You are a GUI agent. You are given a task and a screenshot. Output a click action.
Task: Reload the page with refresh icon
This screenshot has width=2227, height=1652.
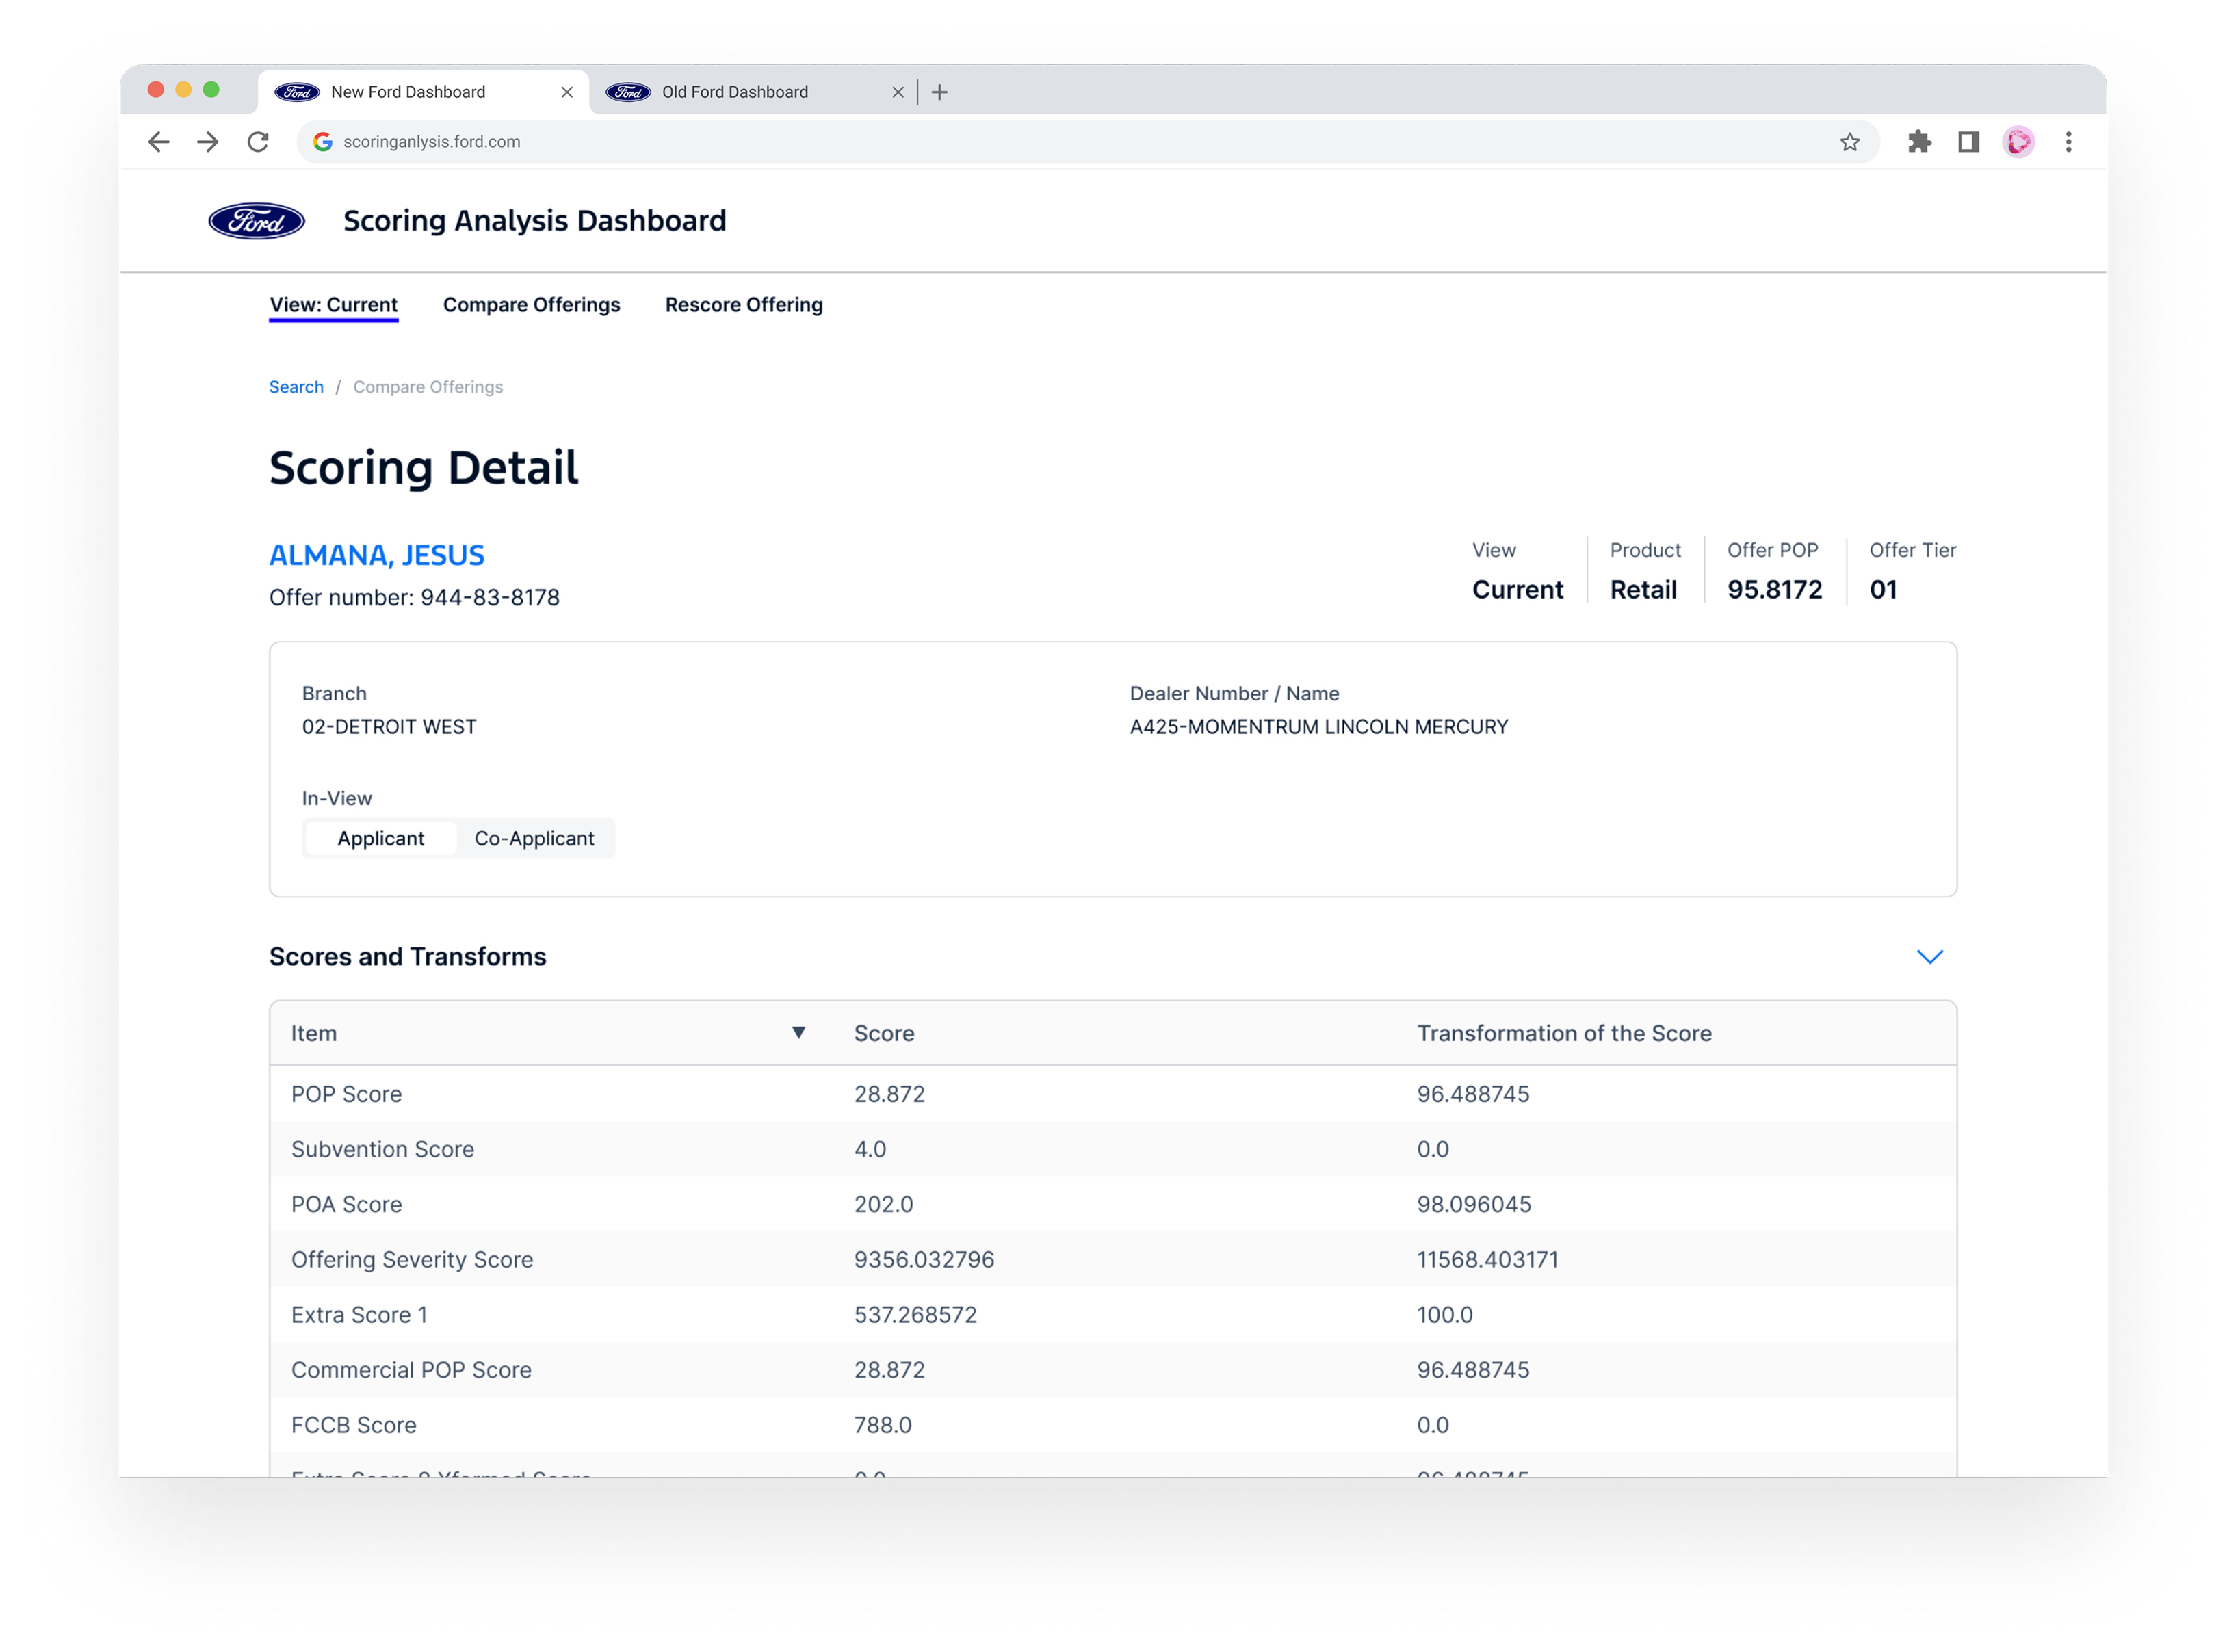(258, 142)
